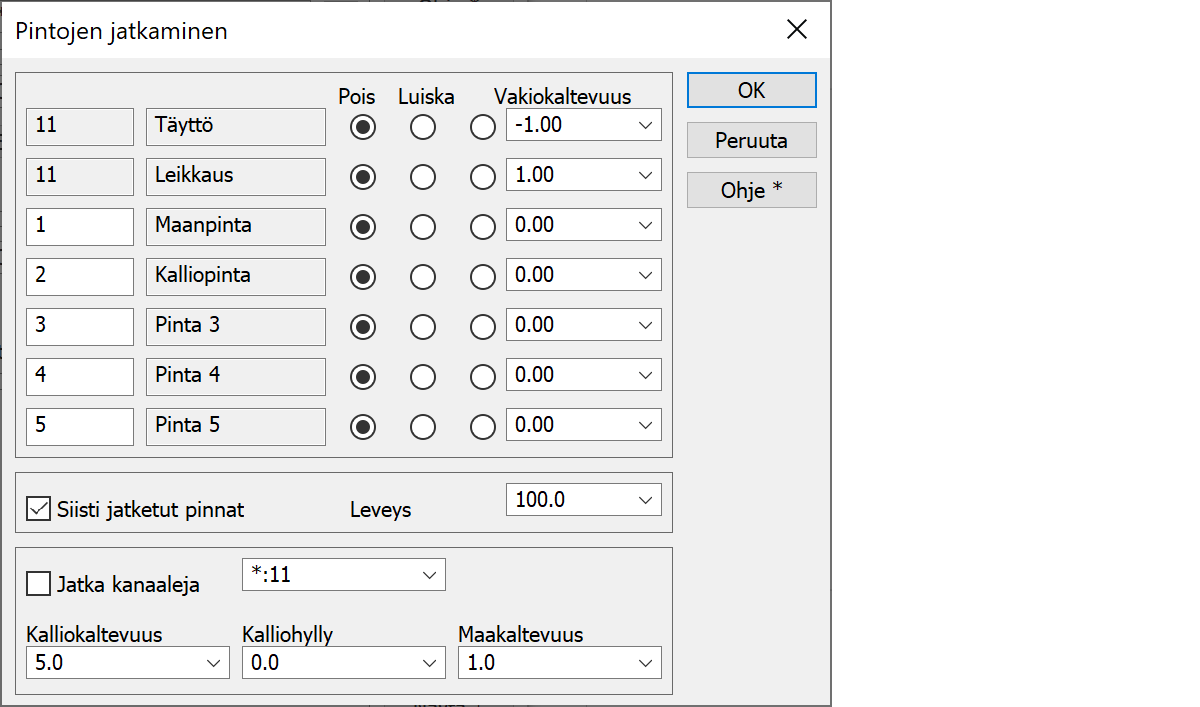Viewport: 1200px width, 707px height.
Task: Select Vakiokaltevuus radio for Pinta 3 row
Action: 483,327
